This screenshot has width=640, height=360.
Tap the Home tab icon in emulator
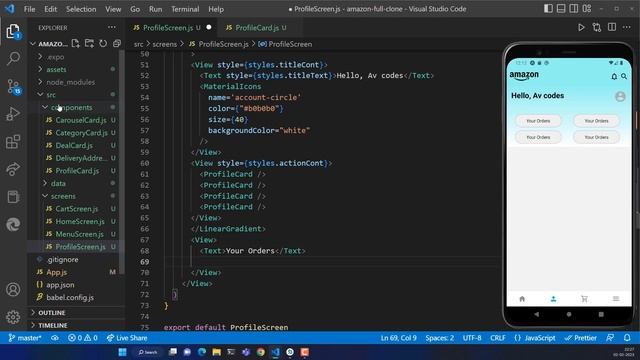pos(522,299)
